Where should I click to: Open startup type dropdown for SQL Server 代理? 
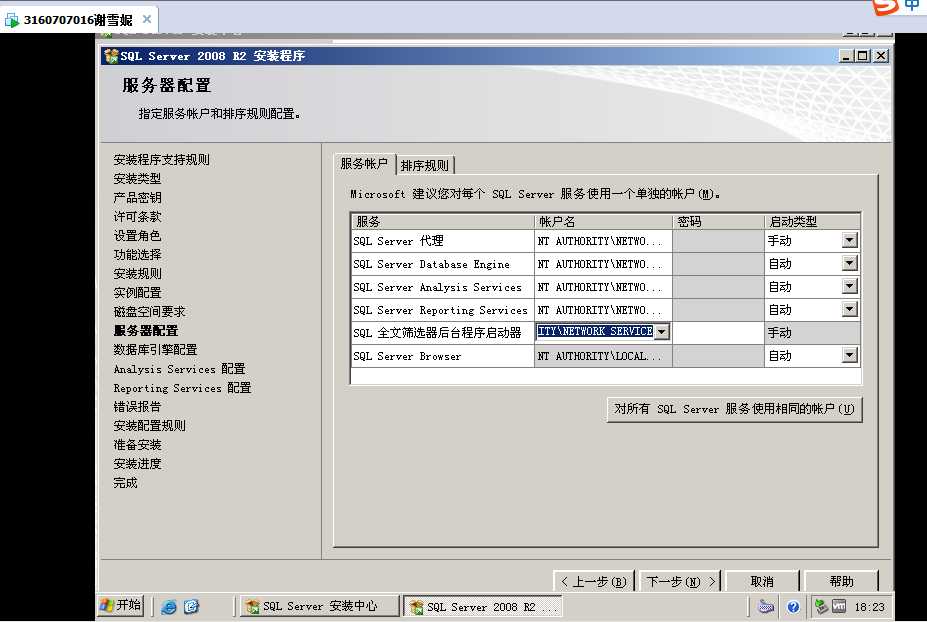(849, 241)
